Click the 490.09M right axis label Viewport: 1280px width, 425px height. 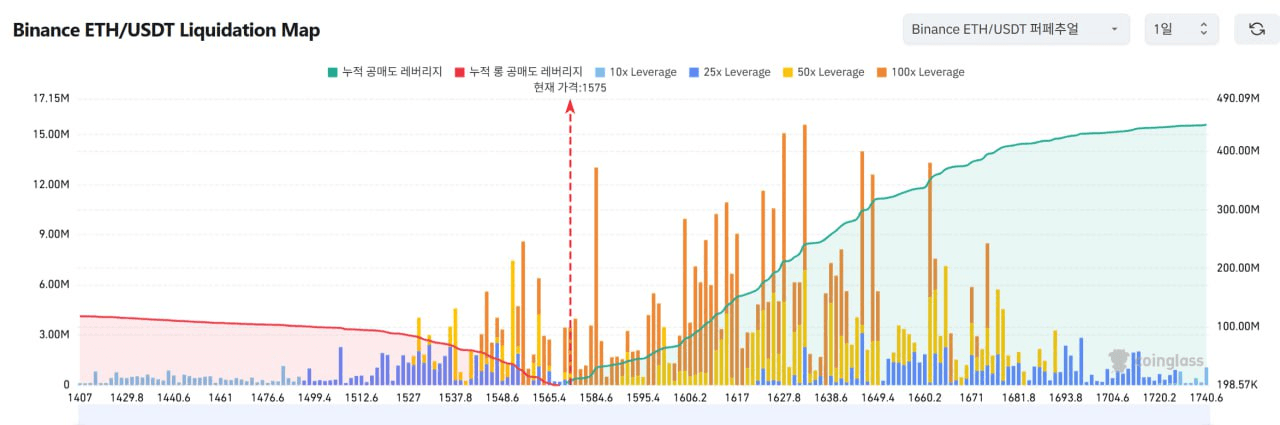pyautogui.click(x=1235, y=98)
